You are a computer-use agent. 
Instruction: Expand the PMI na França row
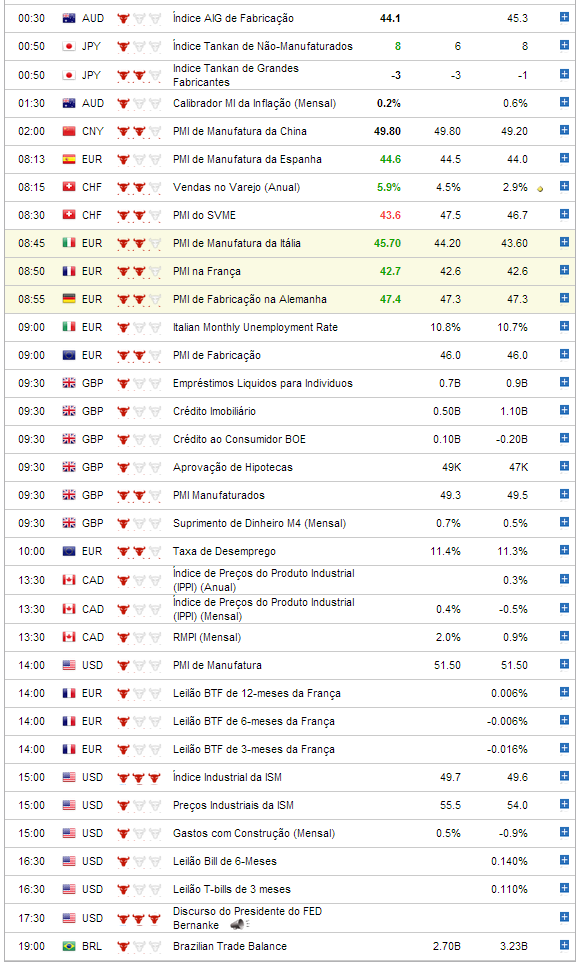(564, 270)
